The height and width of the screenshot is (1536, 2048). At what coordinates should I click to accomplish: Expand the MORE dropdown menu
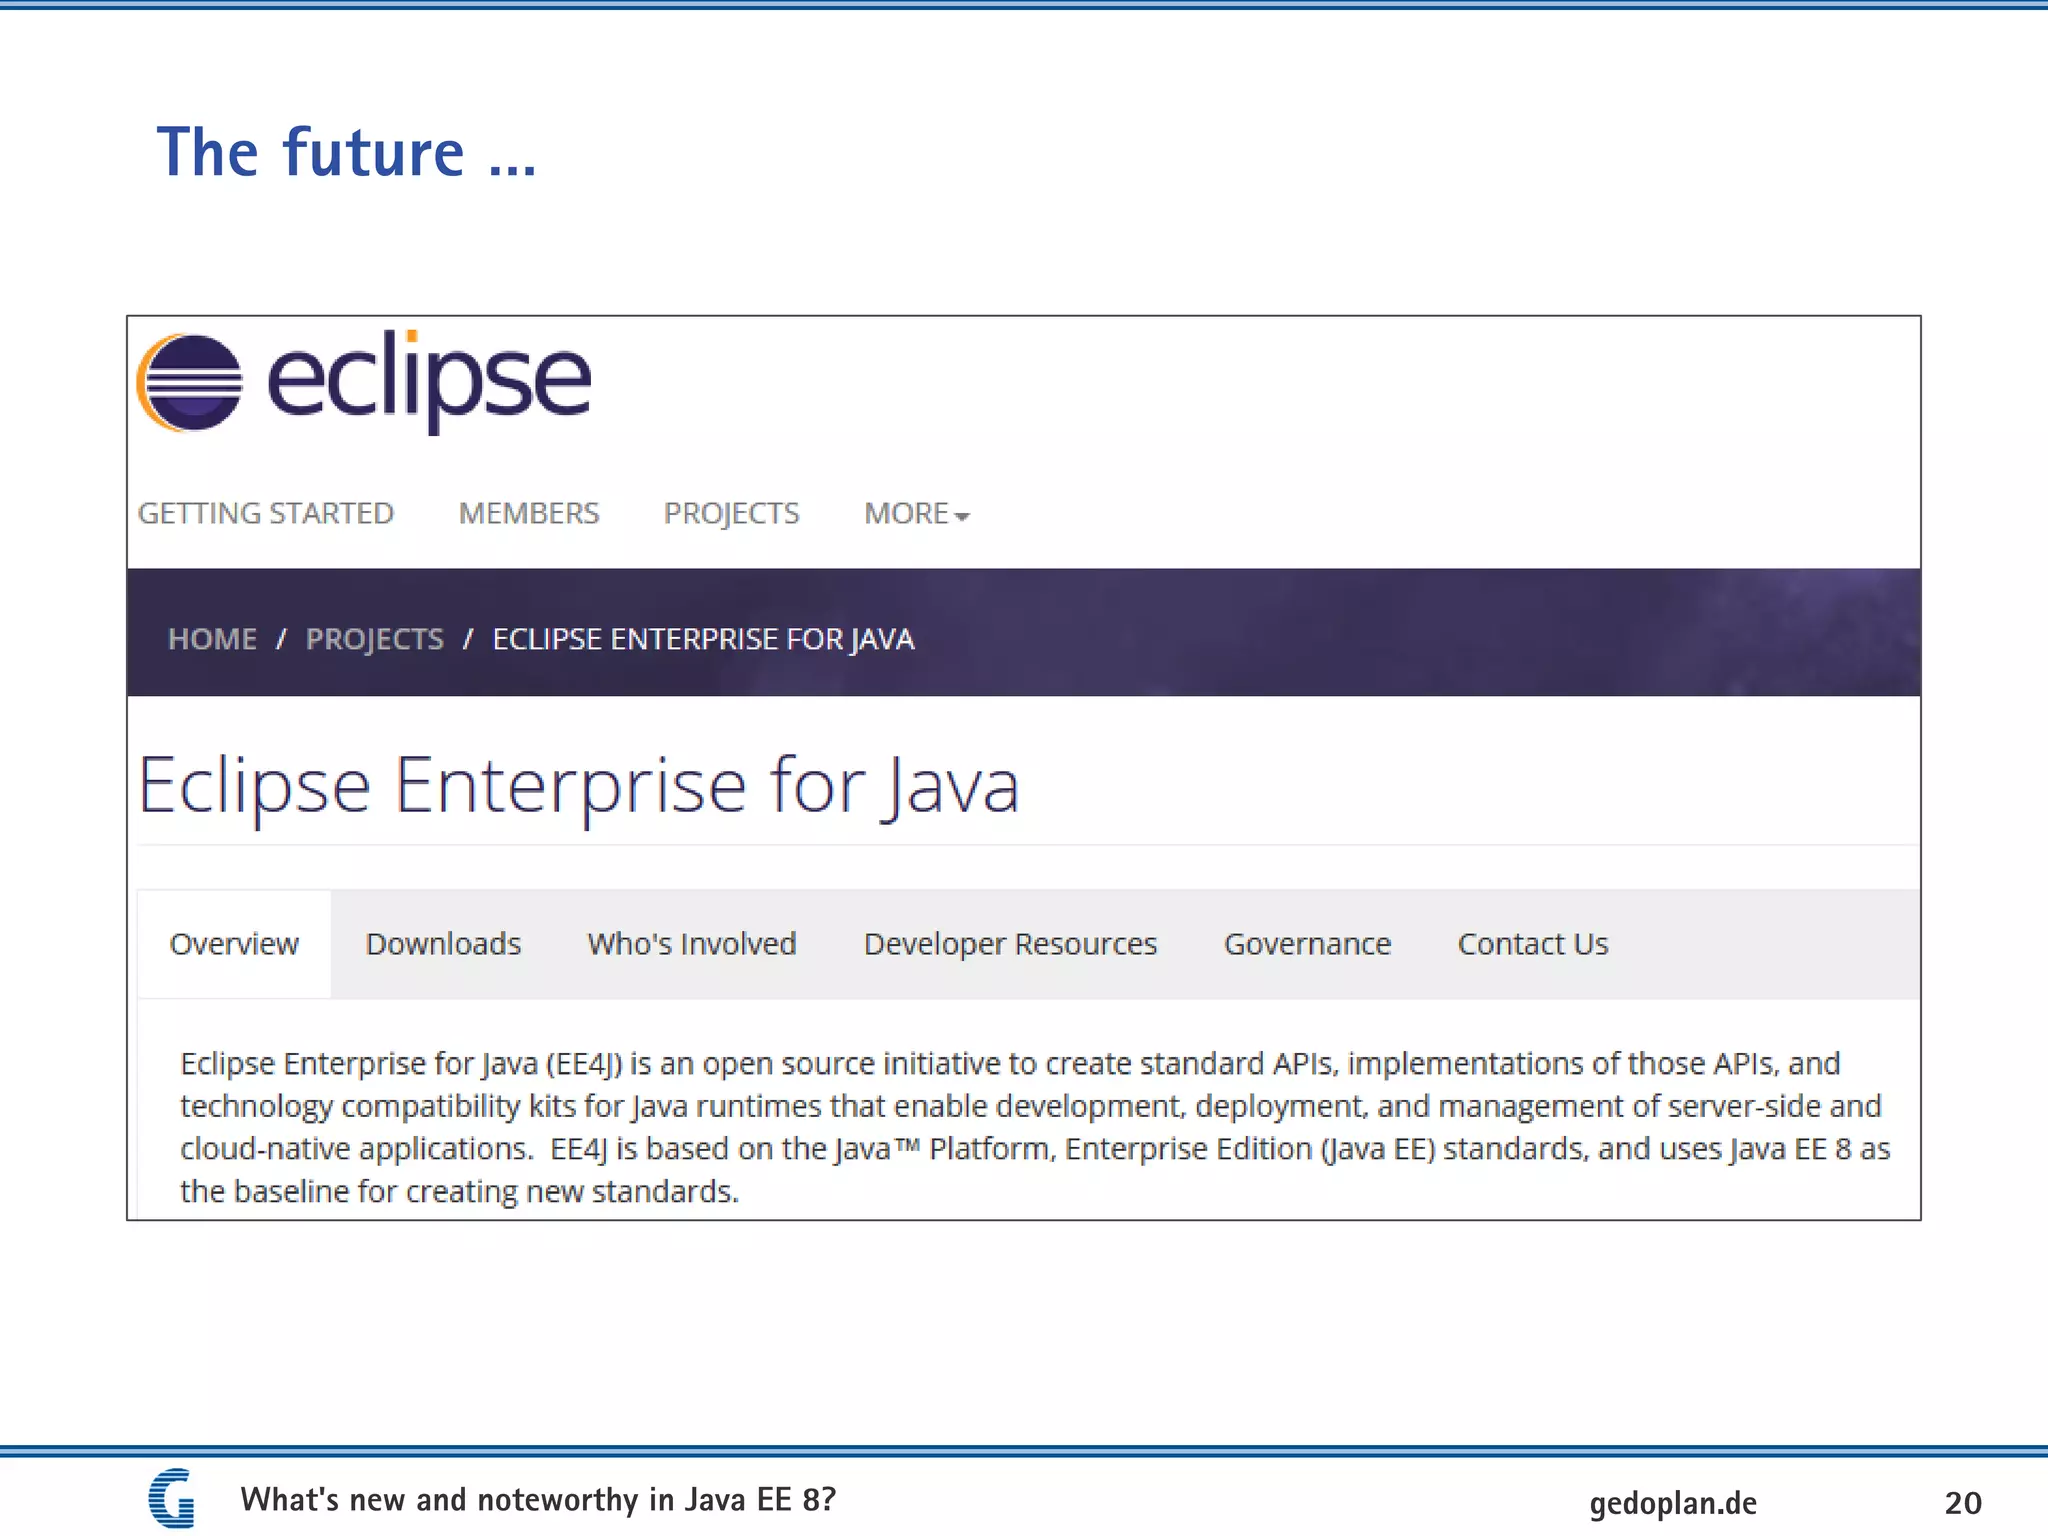point(917,513)
